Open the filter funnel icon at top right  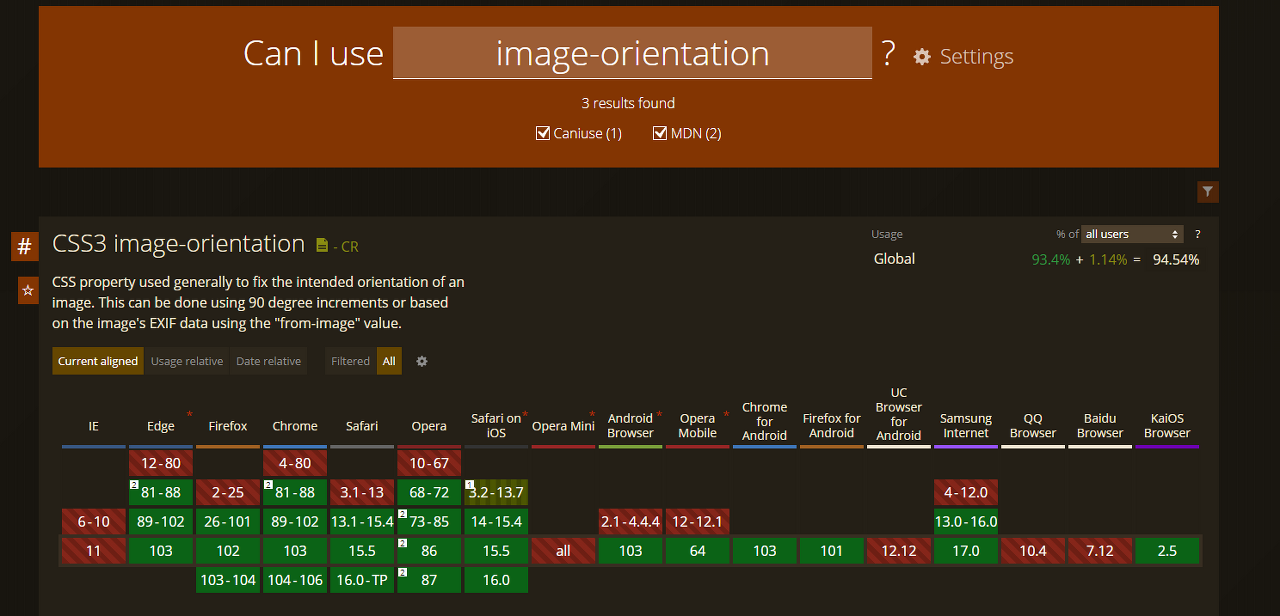pos(1207,191)
